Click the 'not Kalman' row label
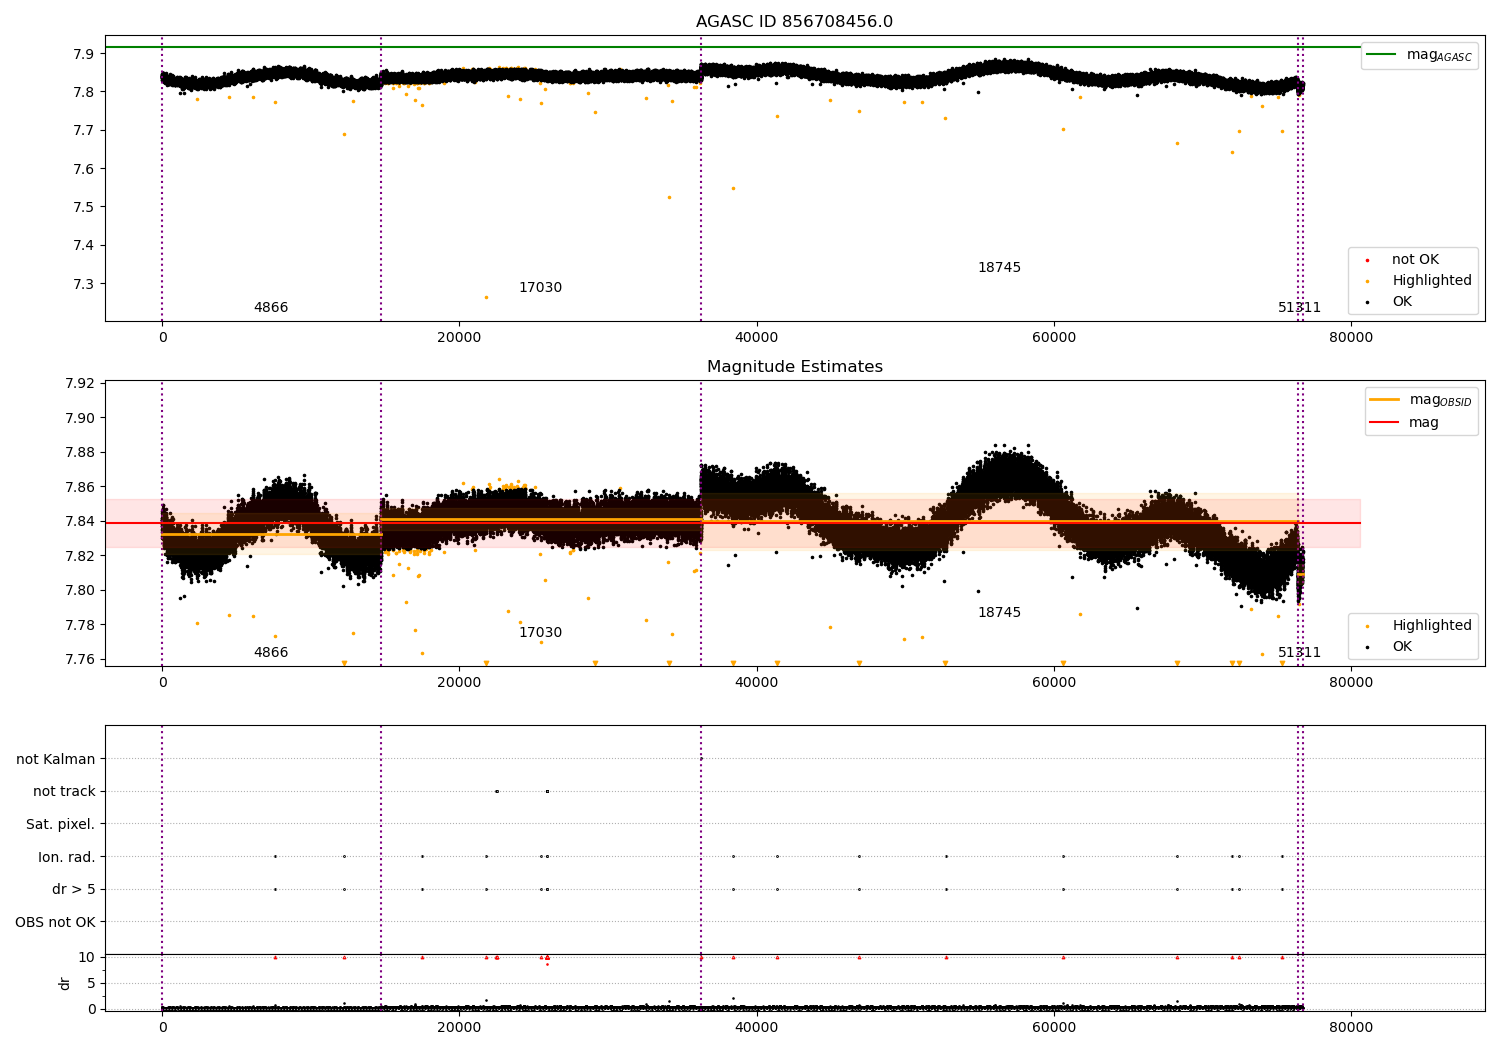The height and width of the screenshot is (1050, 1500). click(56, 760)
